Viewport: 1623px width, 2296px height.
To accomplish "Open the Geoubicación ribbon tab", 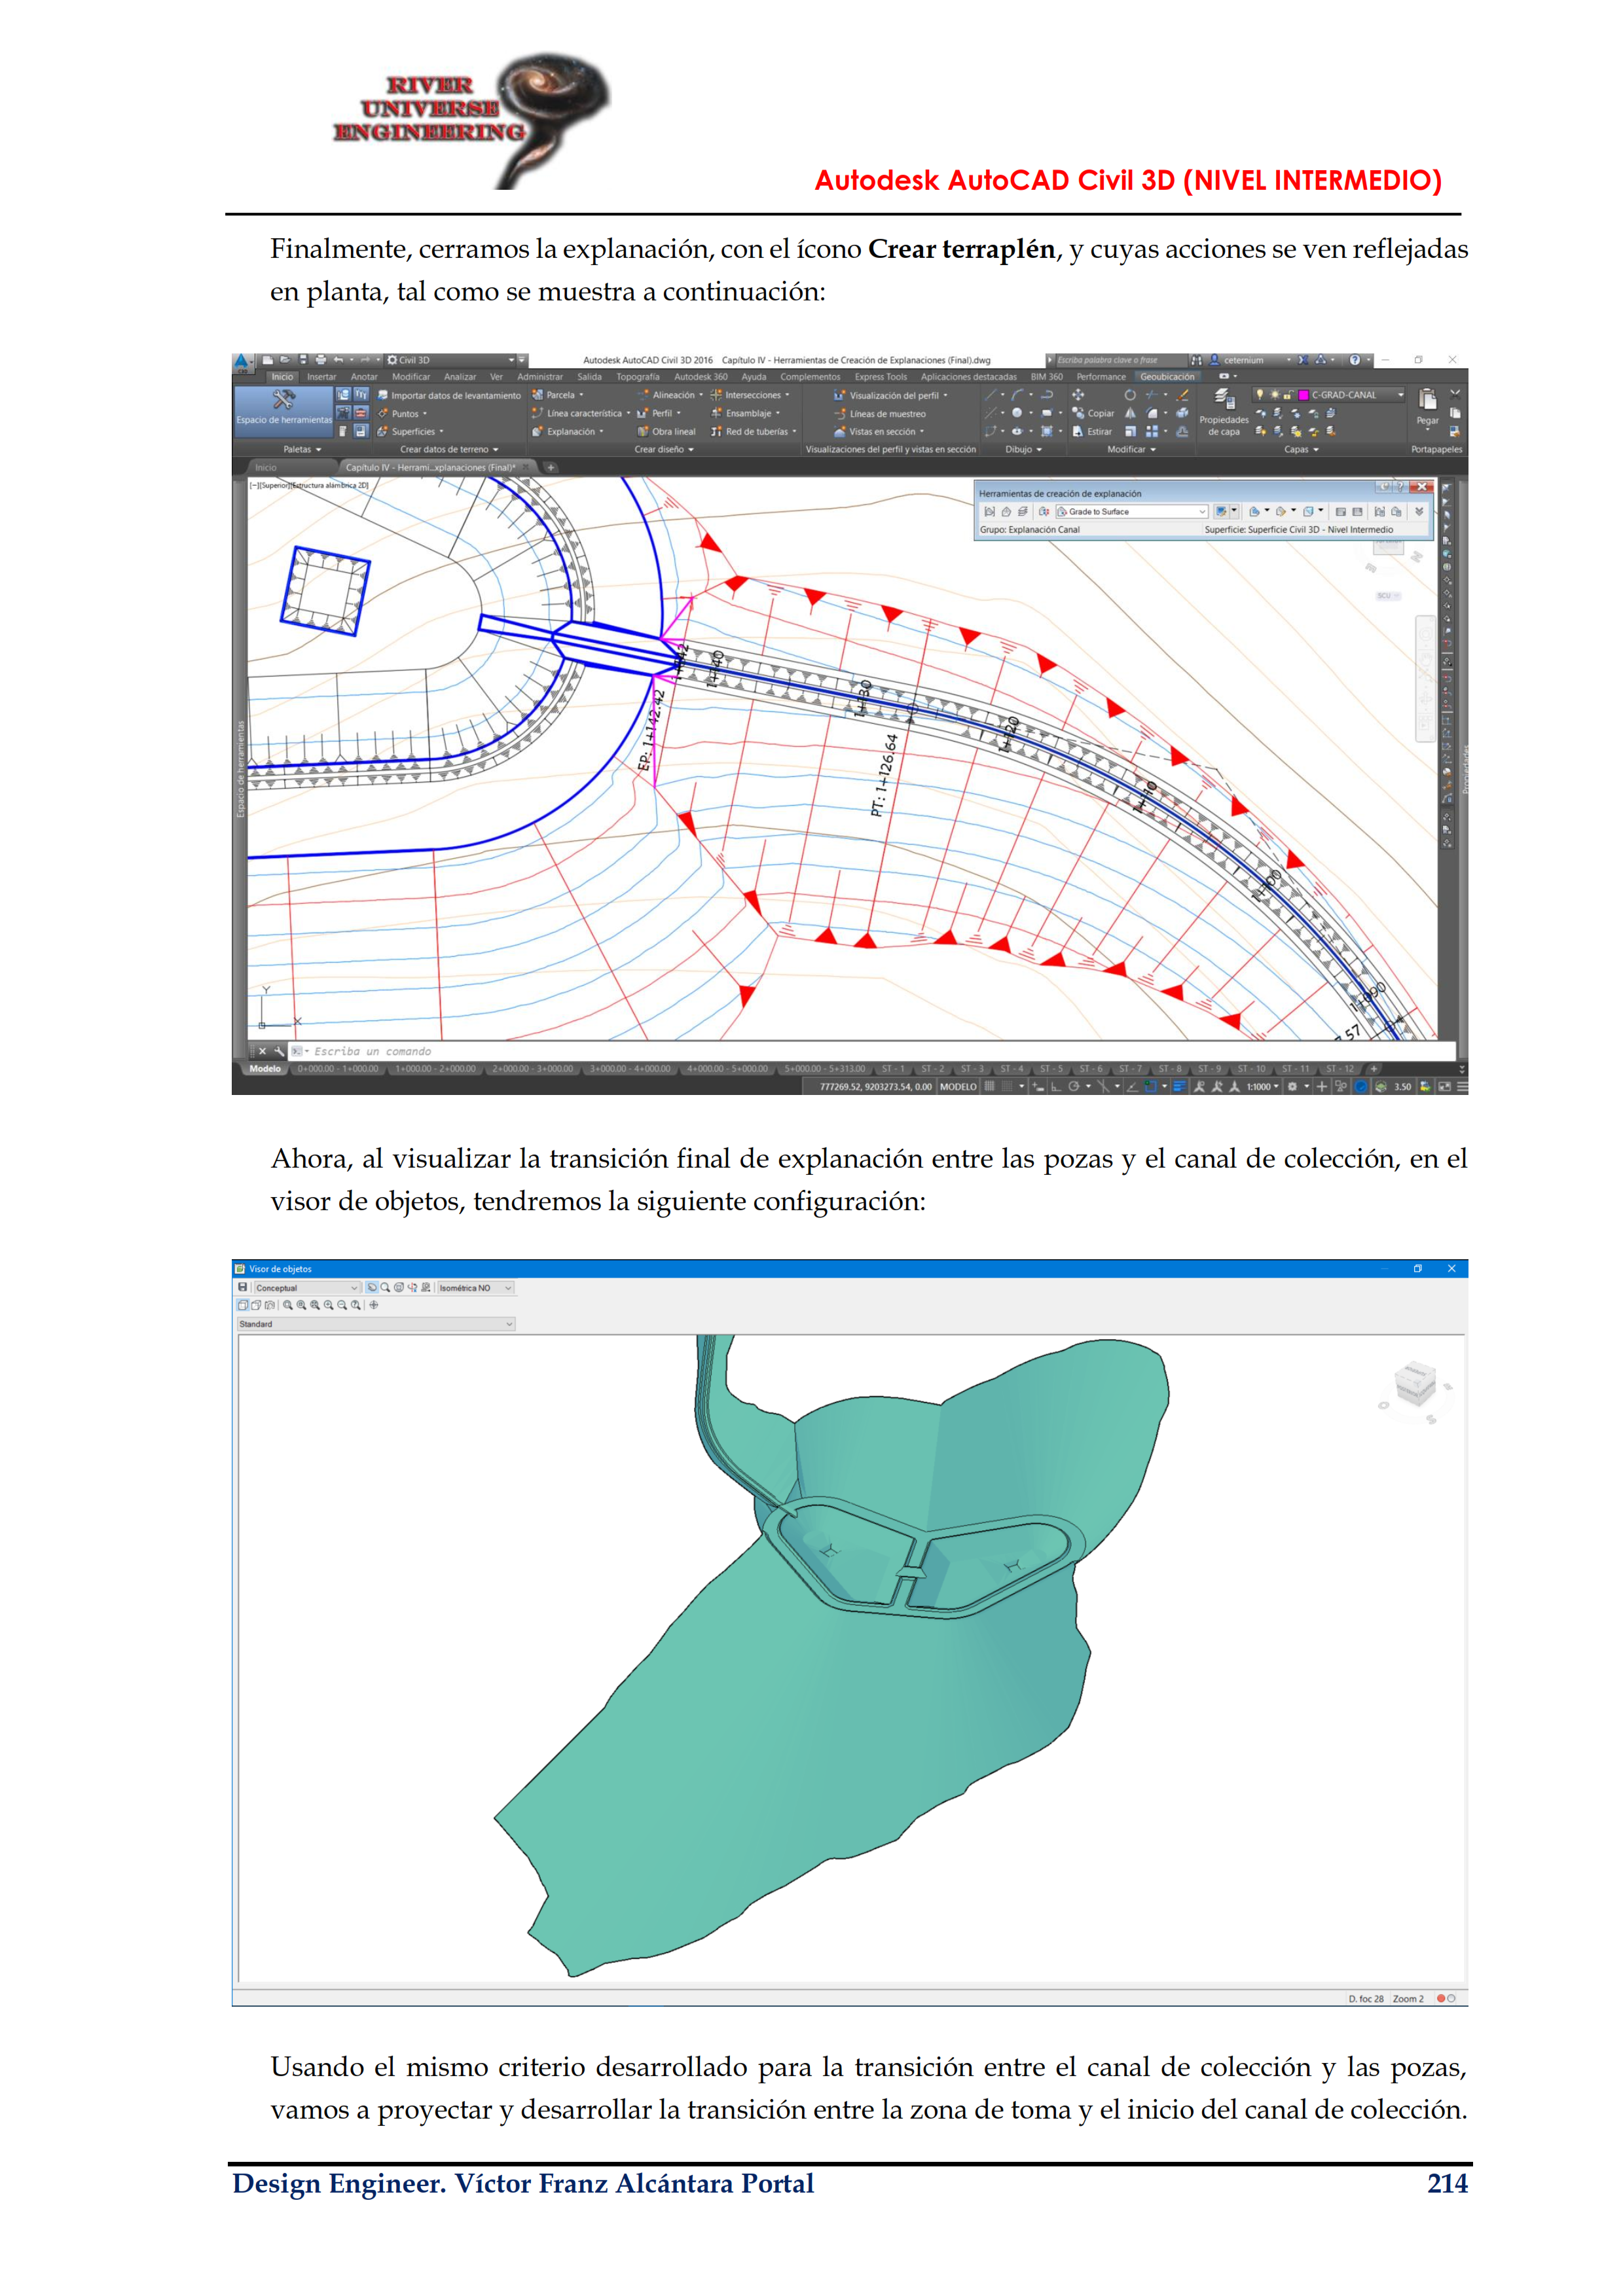I will (1167, 377).
